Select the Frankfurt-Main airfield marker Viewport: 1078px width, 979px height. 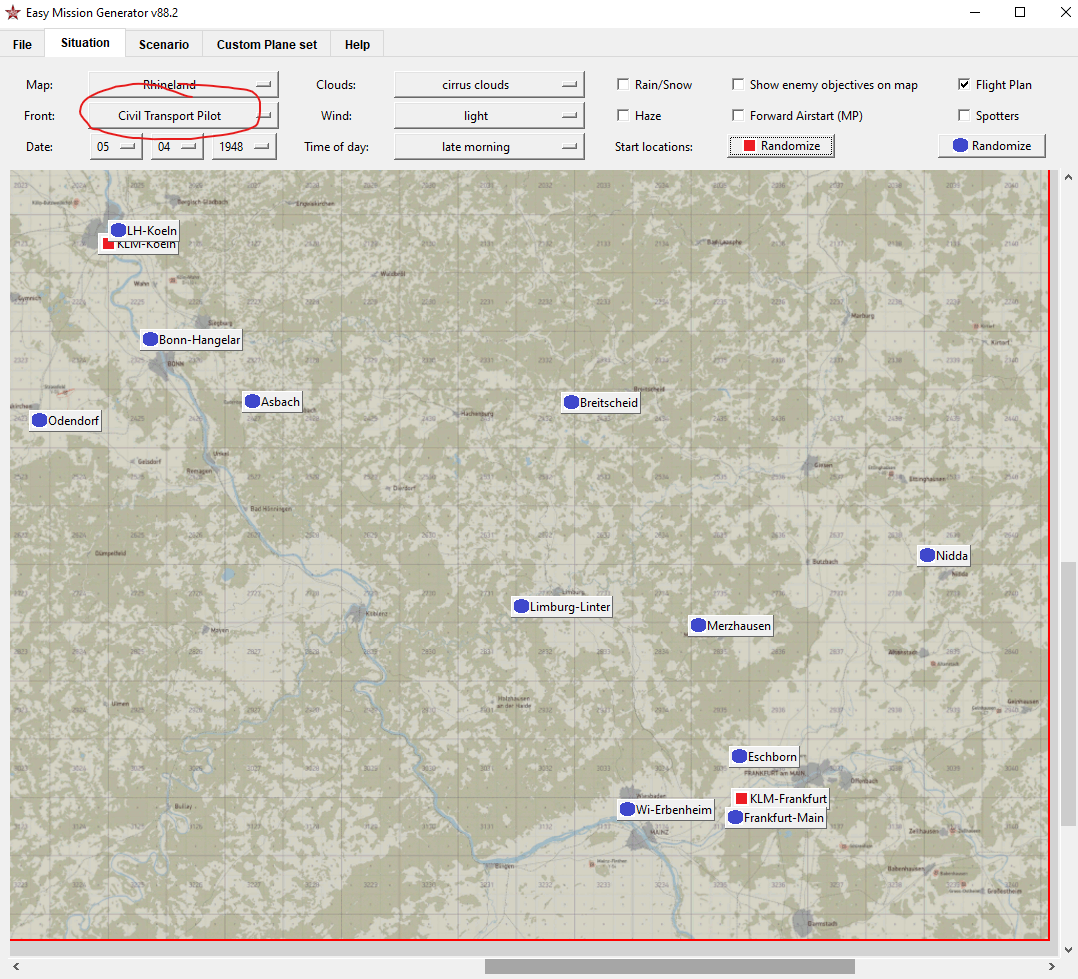776,818
